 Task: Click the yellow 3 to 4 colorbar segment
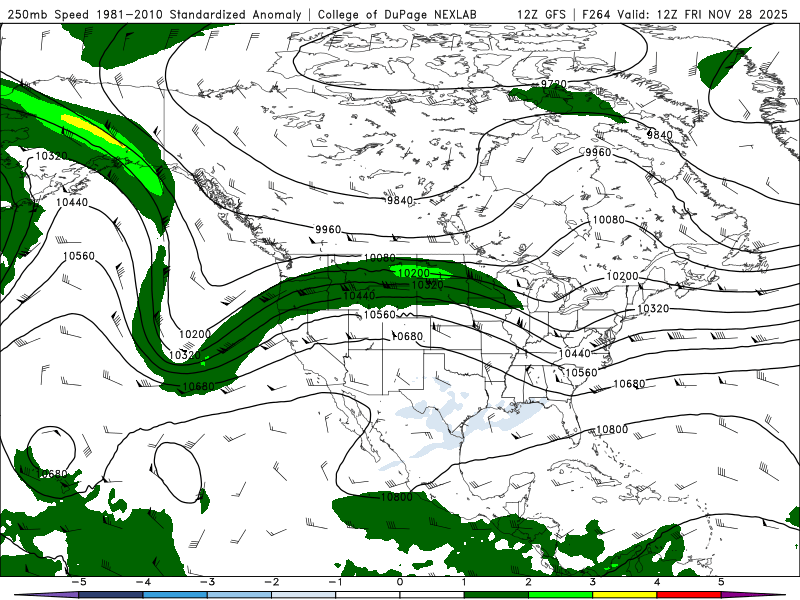coord(624,595)
